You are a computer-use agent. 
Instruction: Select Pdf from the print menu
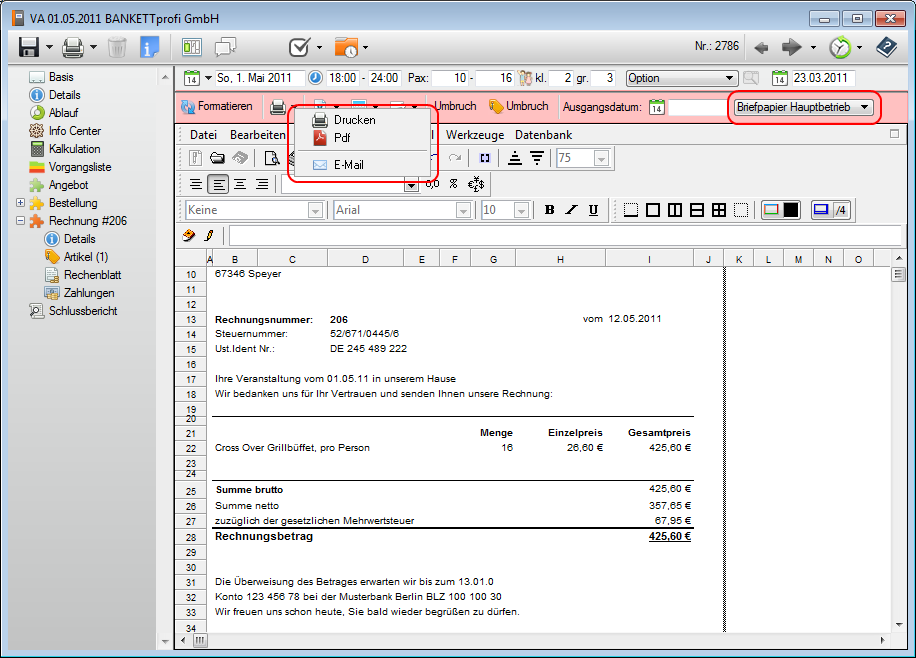[342, 137]
